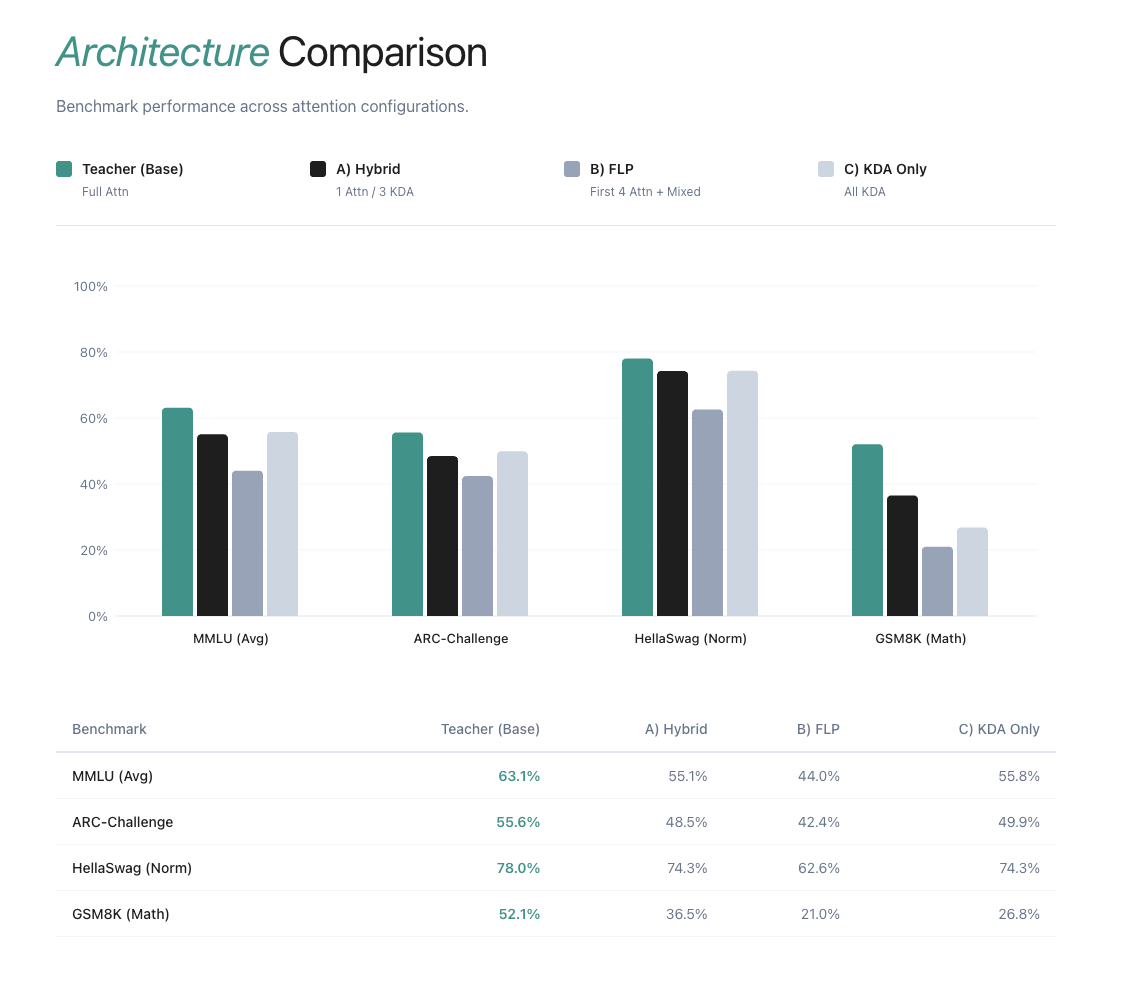Select the MMLU (Avg) table row label
The height and width of the screenshot is (981, 1136).
coord(112,775)
